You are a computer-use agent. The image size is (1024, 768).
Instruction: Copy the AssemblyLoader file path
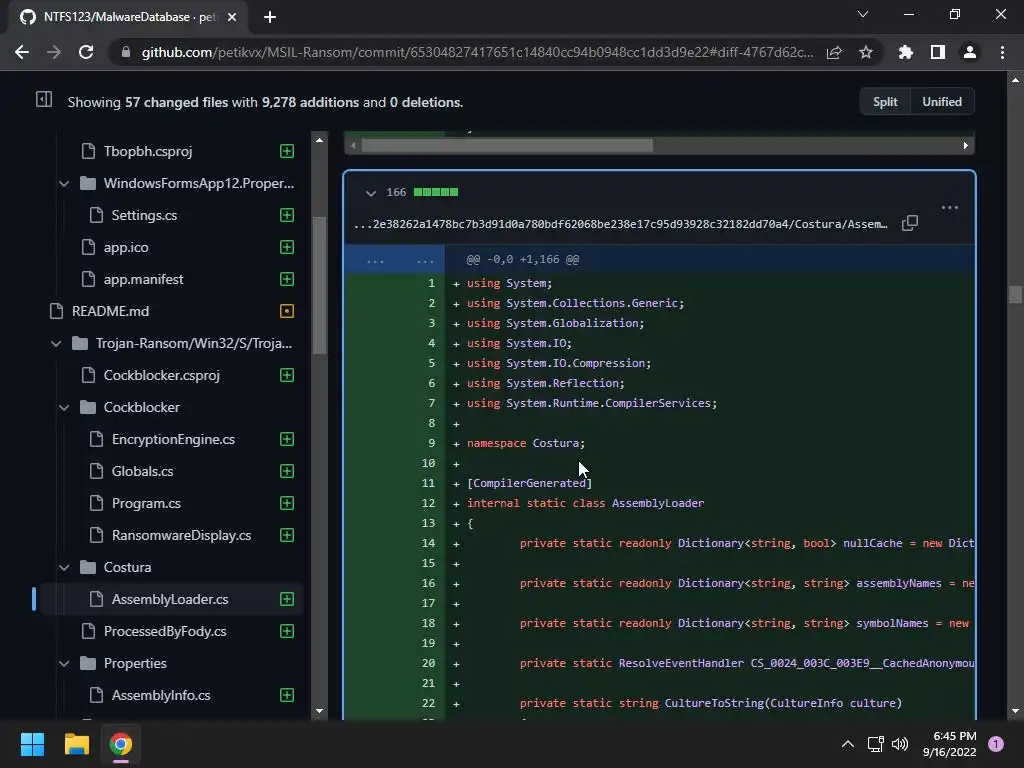point(910,223)
